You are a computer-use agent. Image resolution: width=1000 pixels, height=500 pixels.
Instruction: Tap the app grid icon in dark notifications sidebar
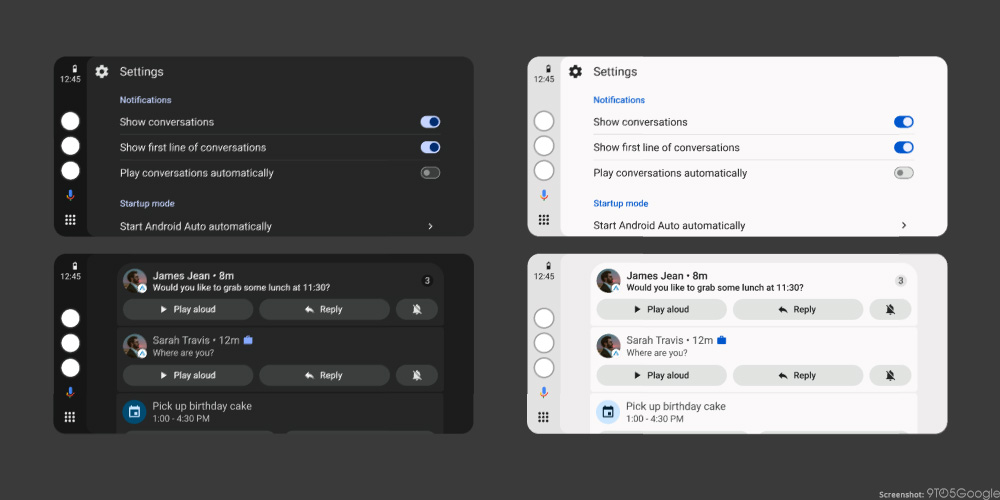click(70, 417)
